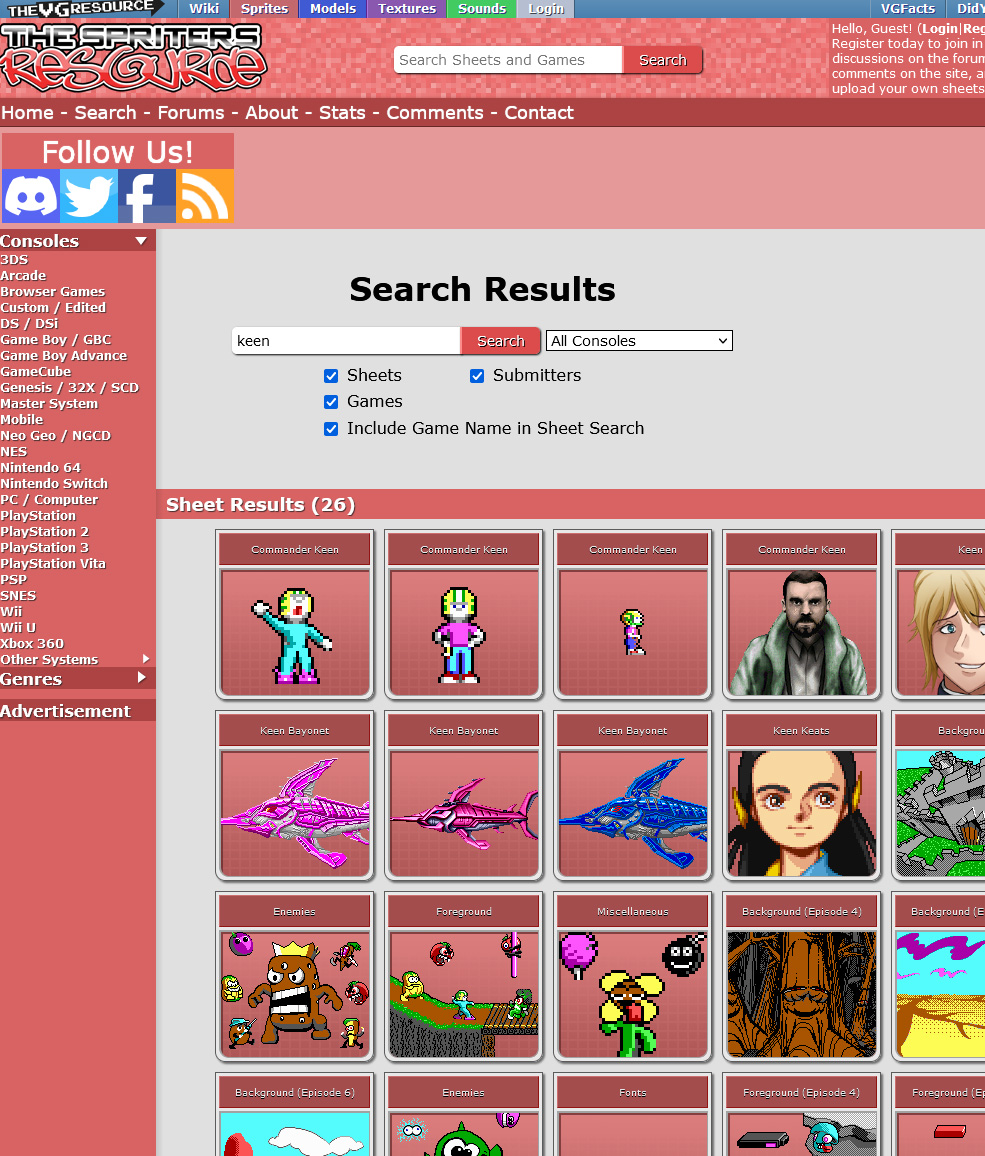Open the Master System link
Image resolution: width=985 pixels, height=1156 pixels.
[x=49, y=403]
